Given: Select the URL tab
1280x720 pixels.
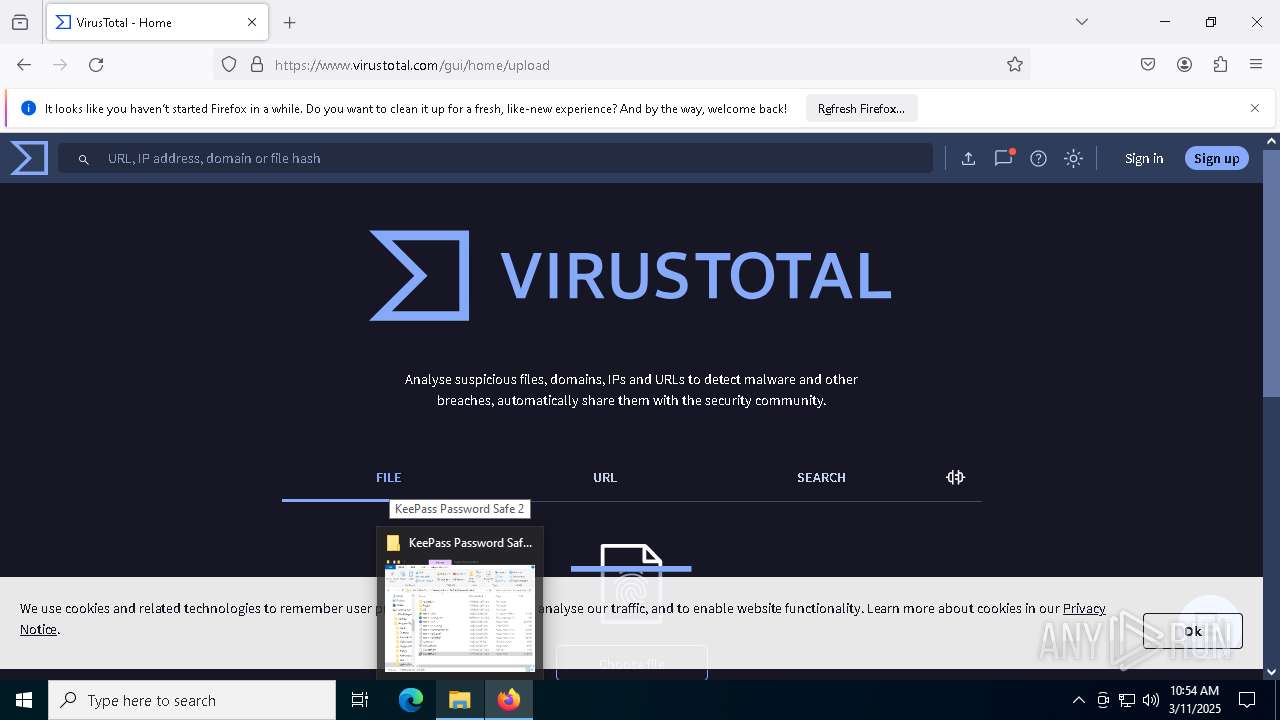Looking at the screenshot, I should point(605,477).
